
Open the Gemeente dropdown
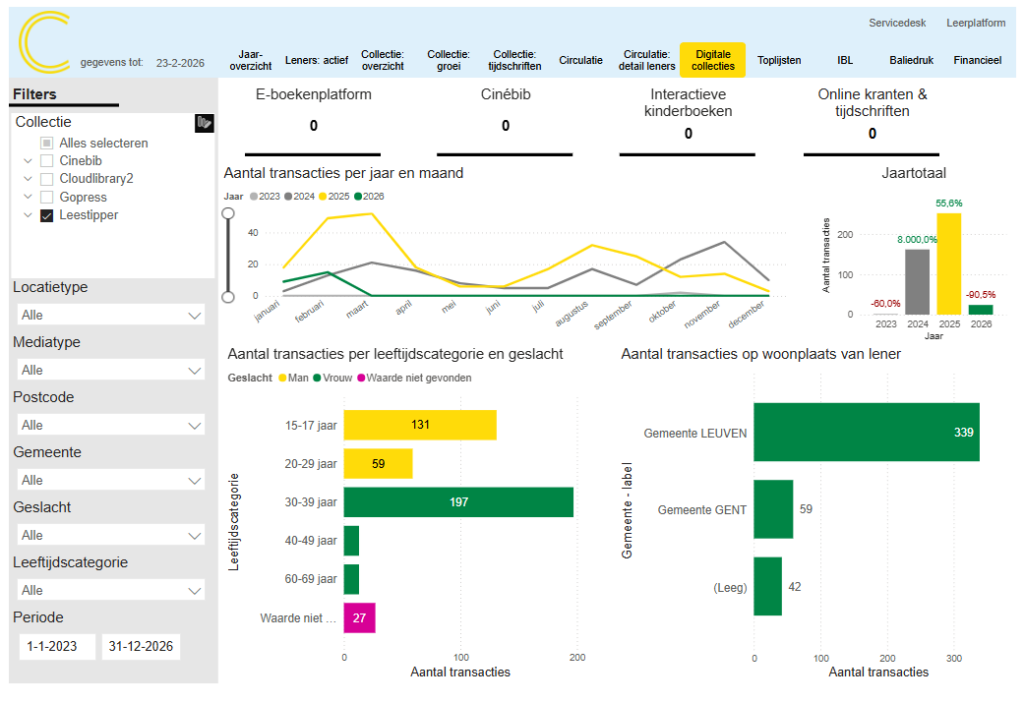112,480
